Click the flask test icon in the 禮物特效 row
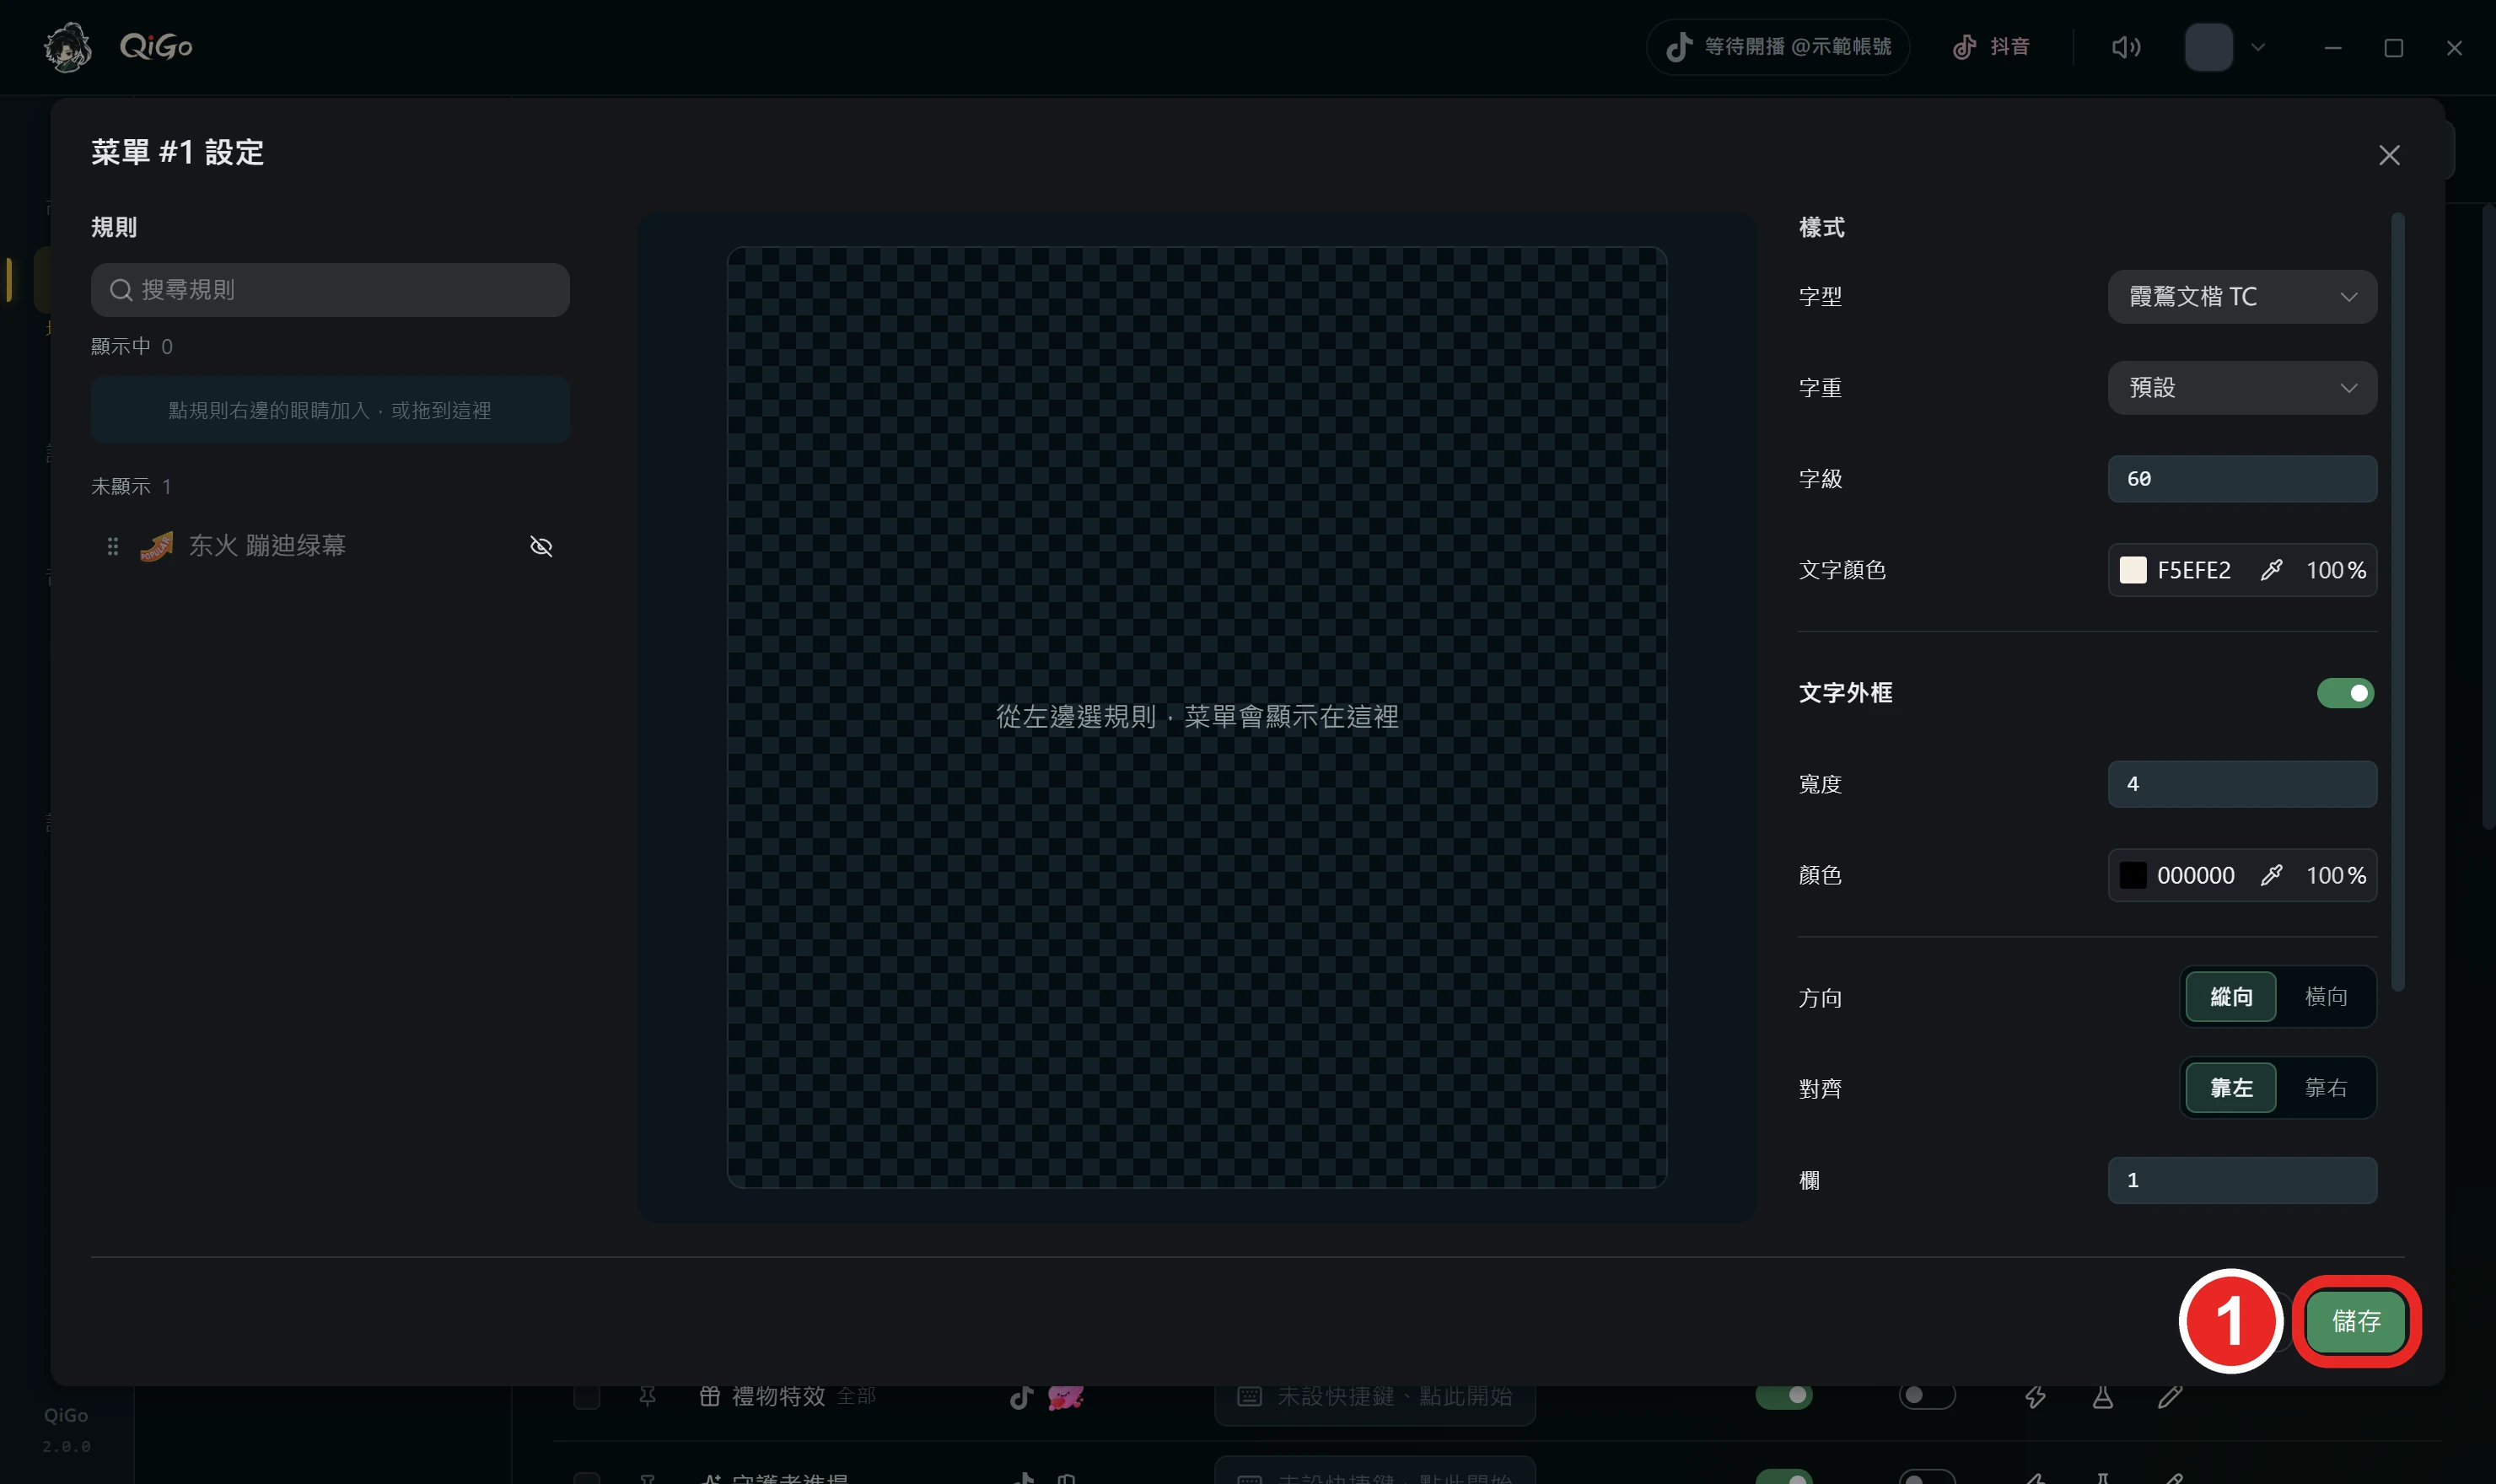This screenshot has height=1484, width=2496. [2102, 1397]
